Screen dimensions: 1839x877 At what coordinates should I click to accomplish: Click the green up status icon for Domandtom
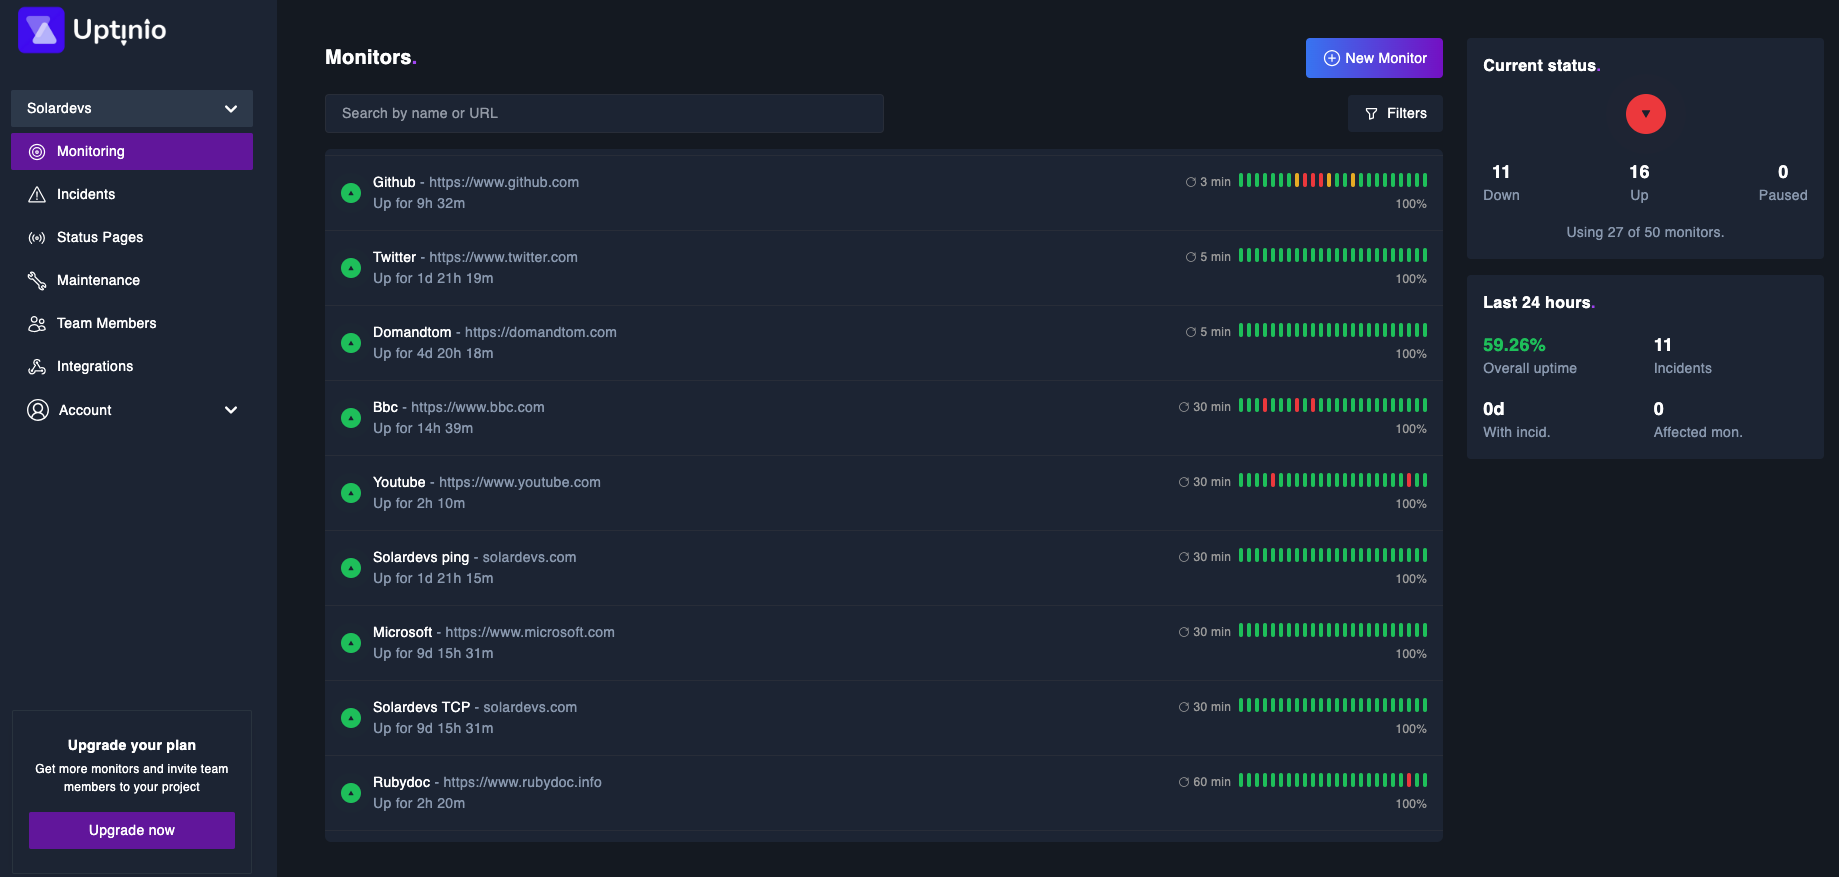pyautogui.click(x=351, y=343)
